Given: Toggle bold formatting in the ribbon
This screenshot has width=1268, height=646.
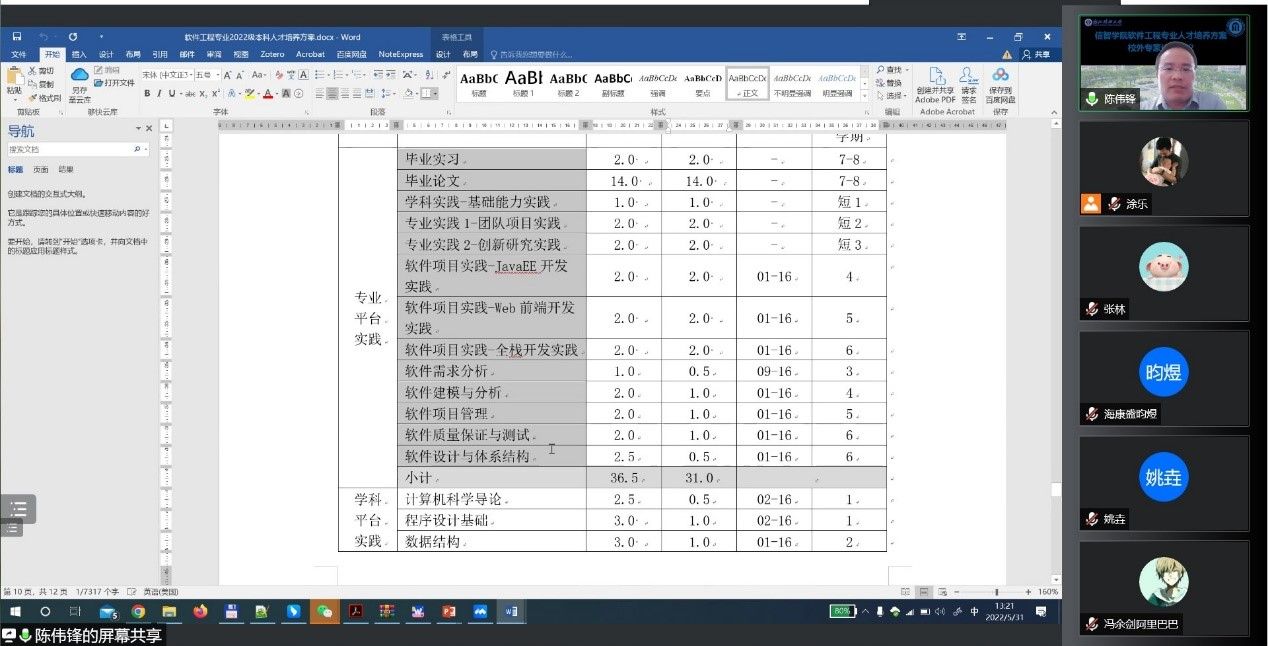Looking at the screenshot, I should click(146, 94).
